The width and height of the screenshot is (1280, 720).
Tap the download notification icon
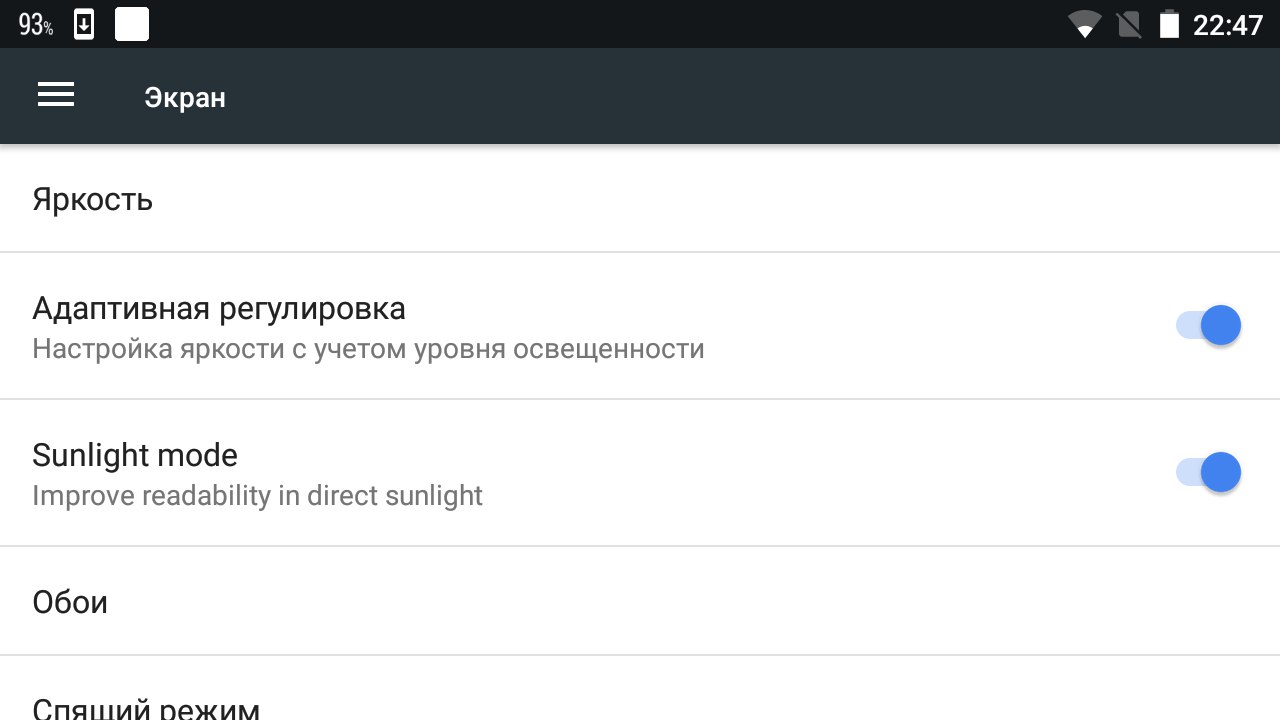point(84,25)
